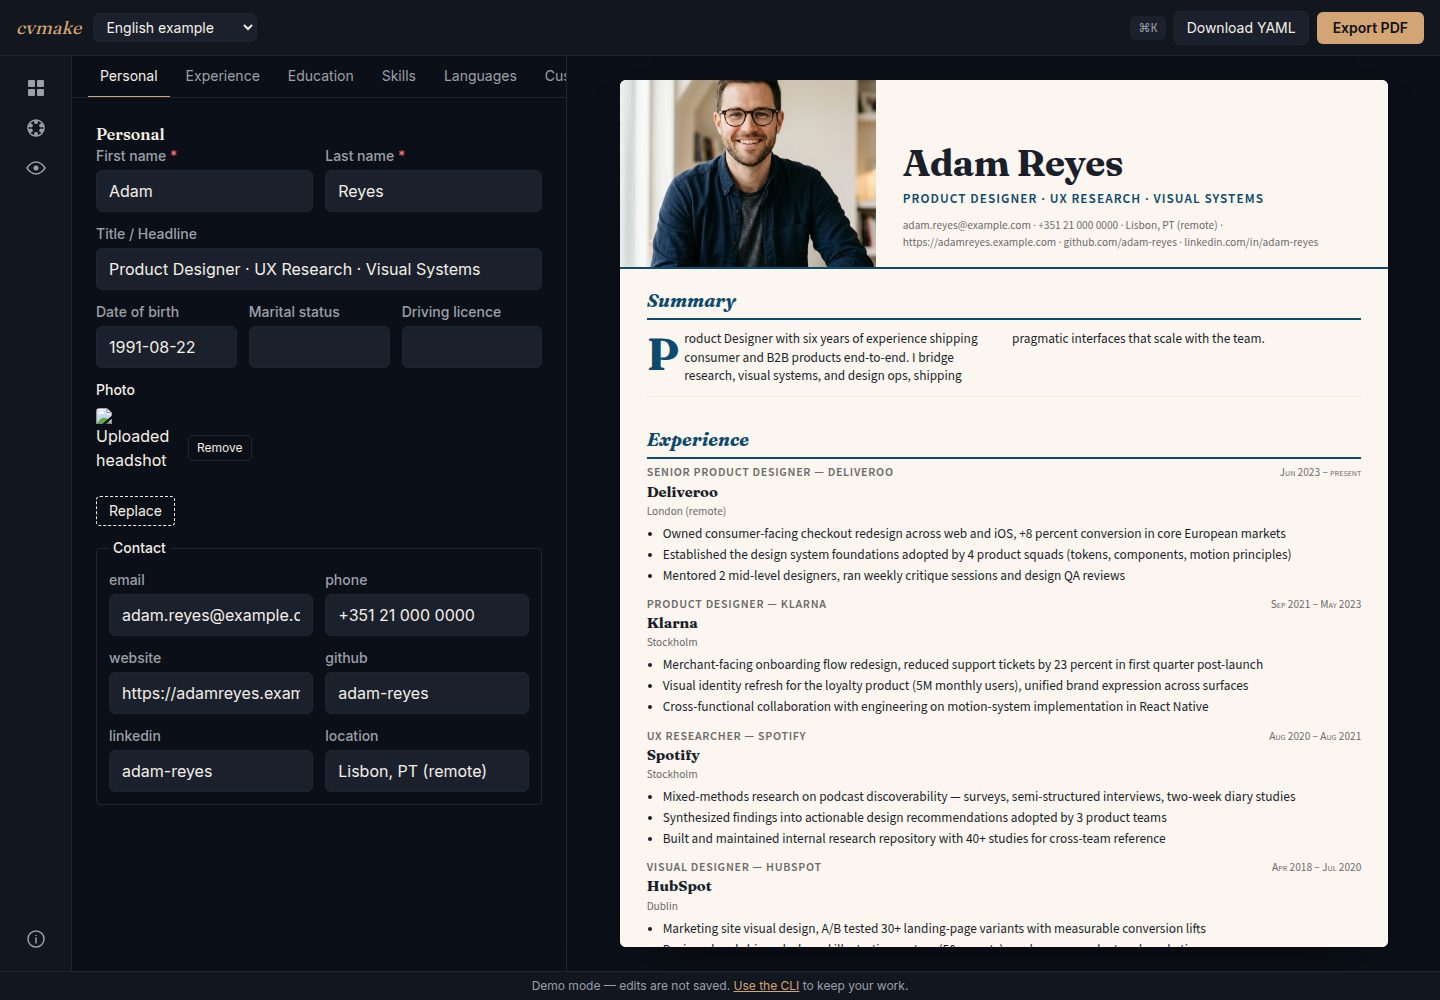Viewport: 1440px width, 1000px height.
Task: Open the info icon at sidebar bottom
Action: (x=36, y=939)
